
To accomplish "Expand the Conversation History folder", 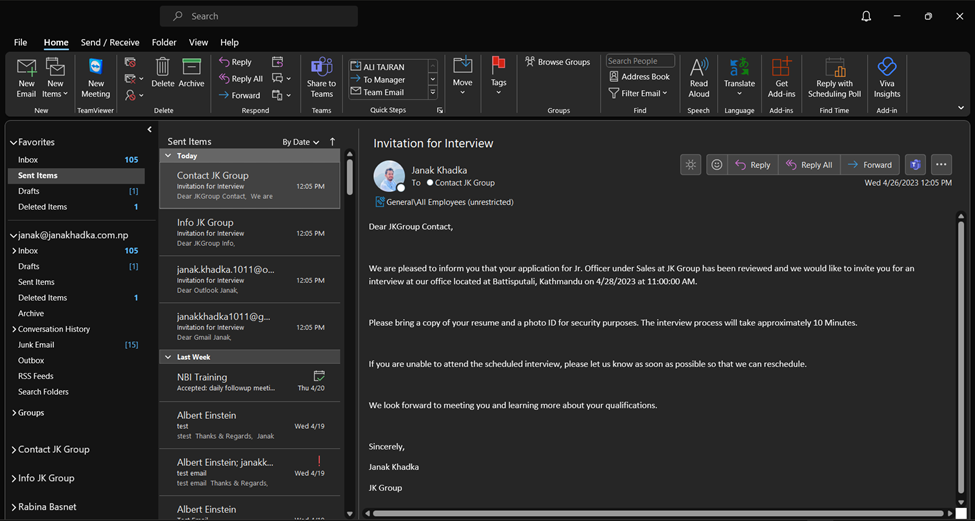I will [x=14, y=329].
